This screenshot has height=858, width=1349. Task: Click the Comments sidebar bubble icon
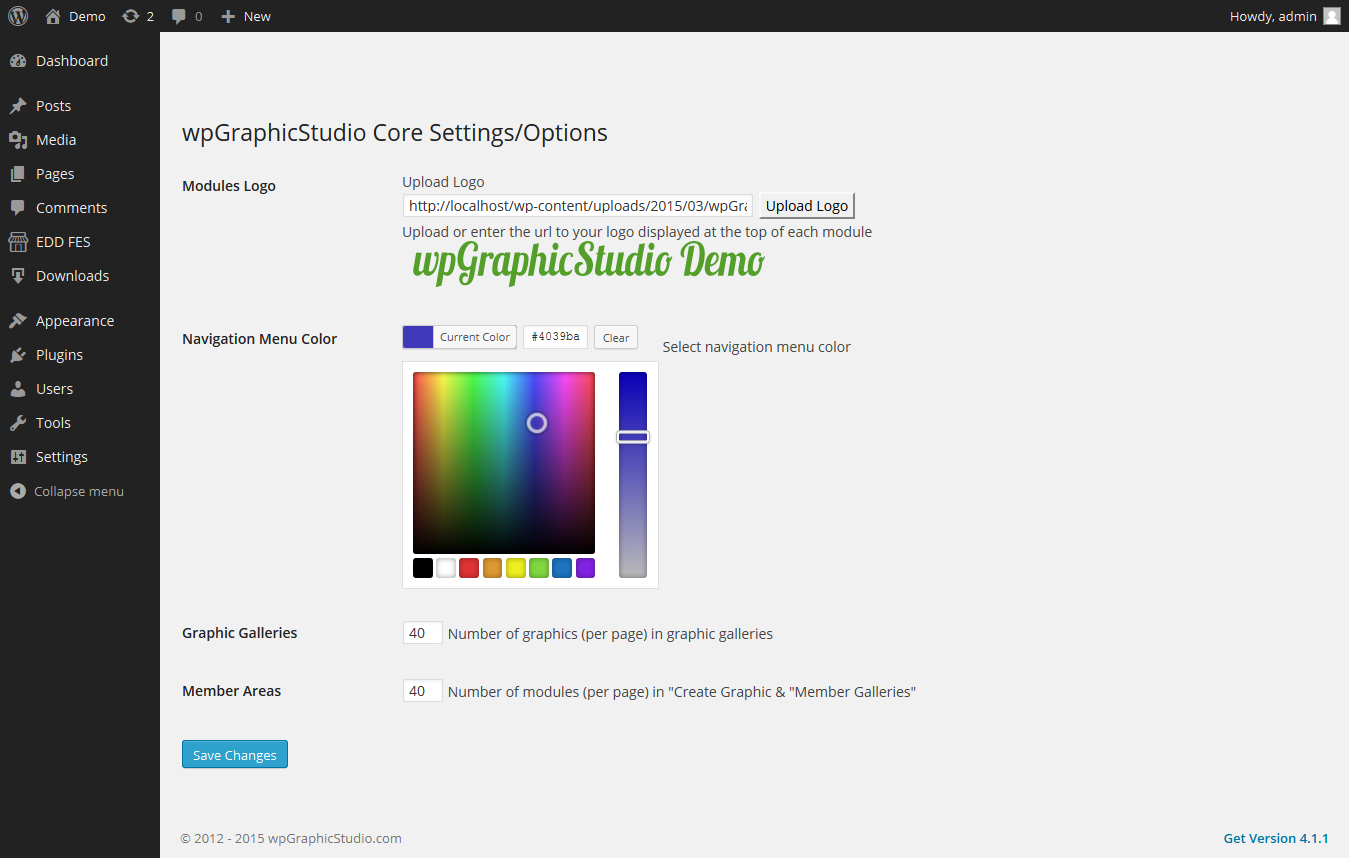pos(18,208)
